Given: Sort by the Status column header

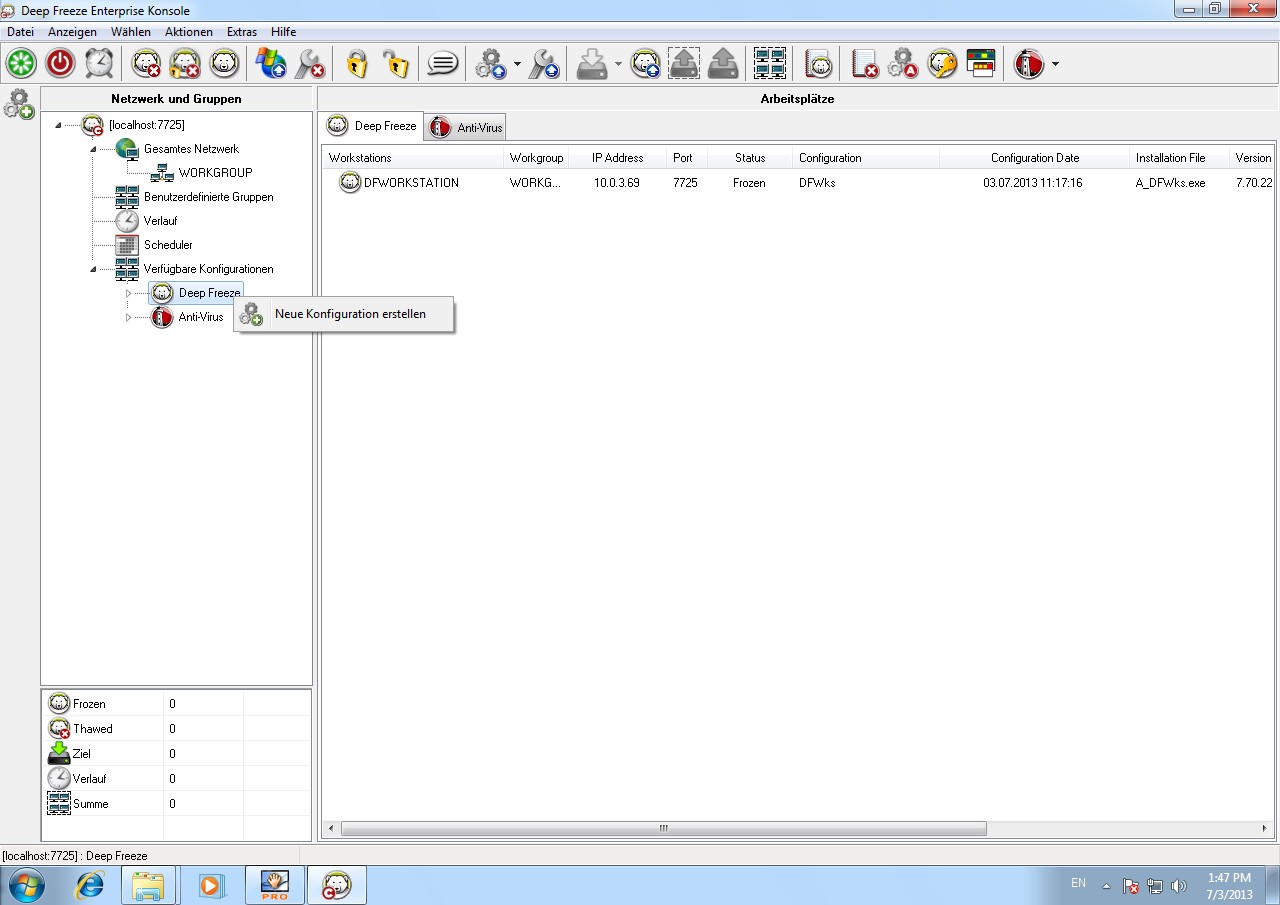Looking at the screenshot, I should [x=750, y=158].
